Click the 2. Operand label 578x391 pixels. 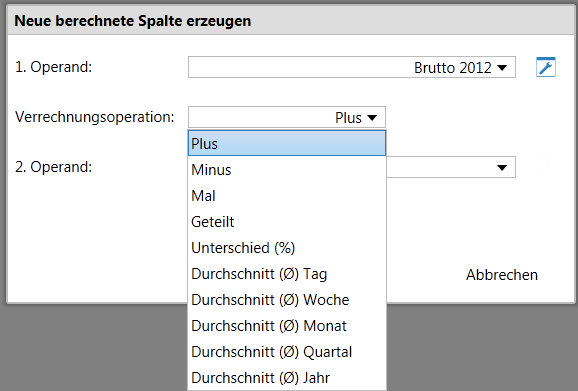tap(53, 167)
